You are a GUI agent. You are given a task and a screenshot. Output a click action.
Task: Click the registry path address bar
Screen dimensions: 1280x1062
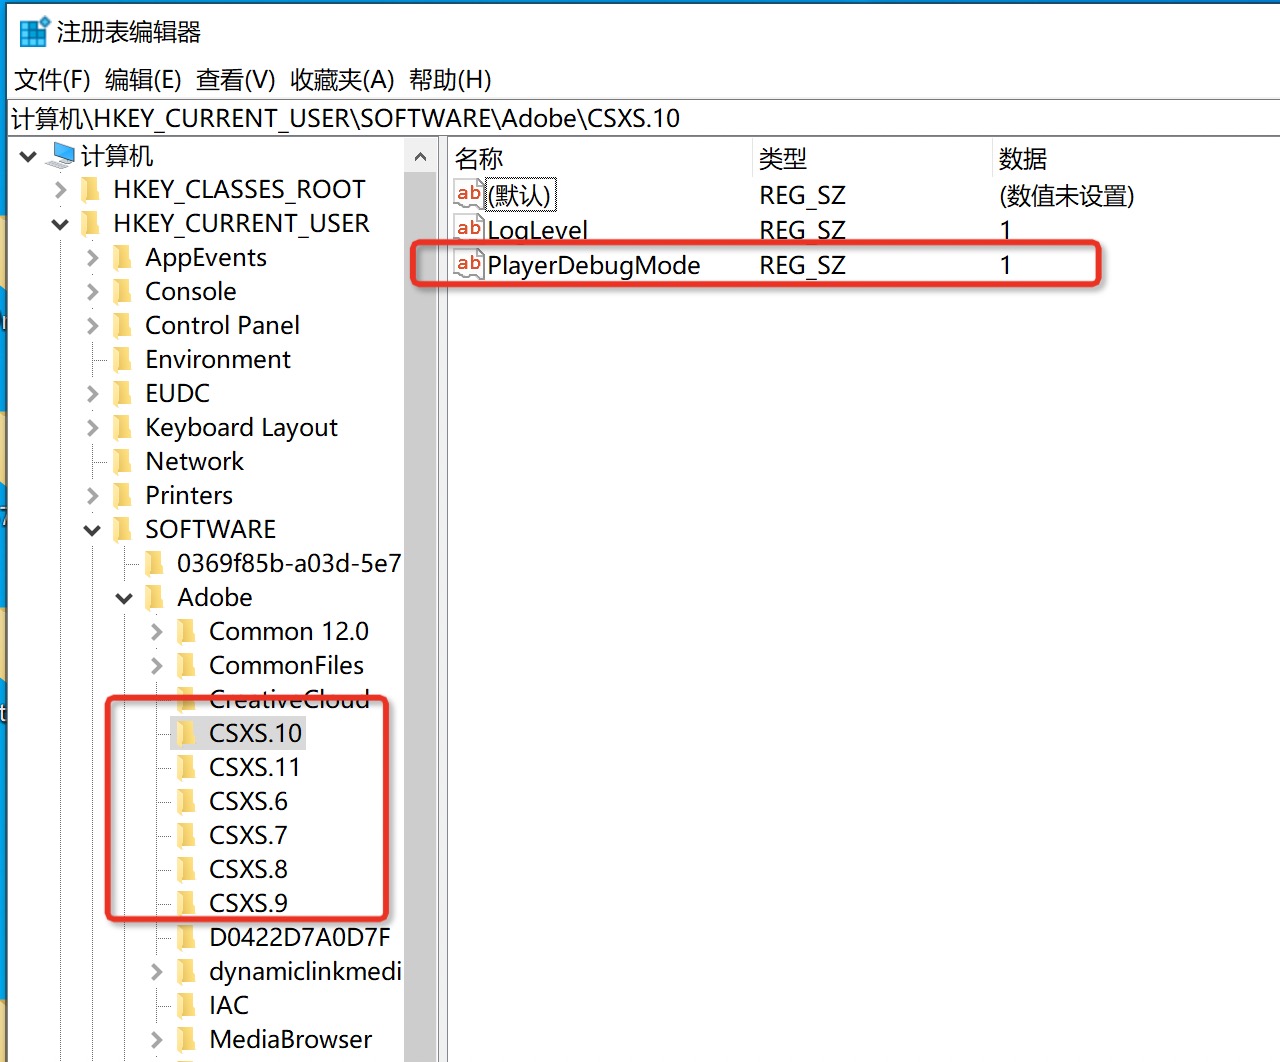(643, 118)
